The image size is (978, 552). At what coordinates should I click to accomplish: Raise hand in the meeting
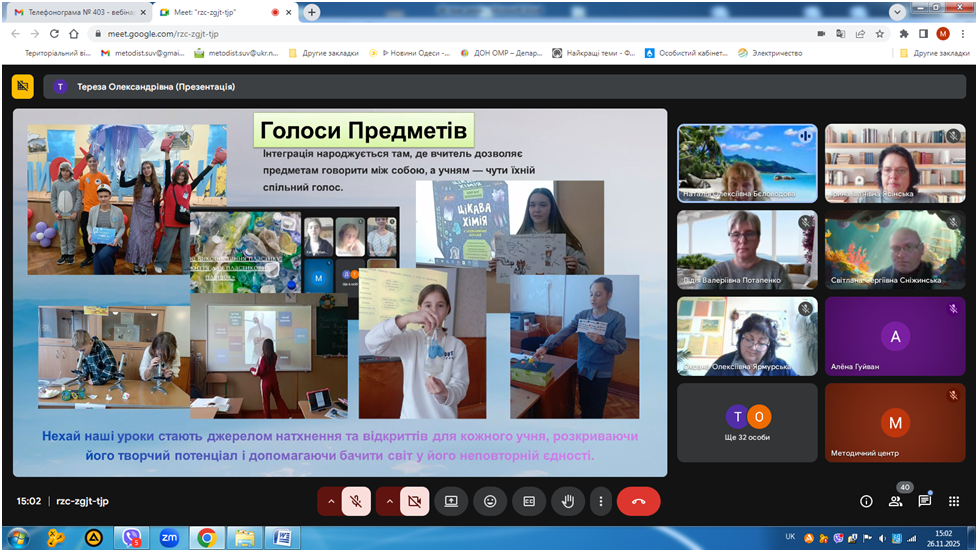[568, 501]
